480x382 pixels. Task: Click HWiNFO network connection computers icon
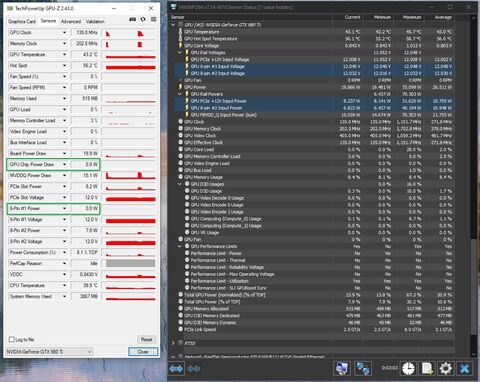pos(363,368)
